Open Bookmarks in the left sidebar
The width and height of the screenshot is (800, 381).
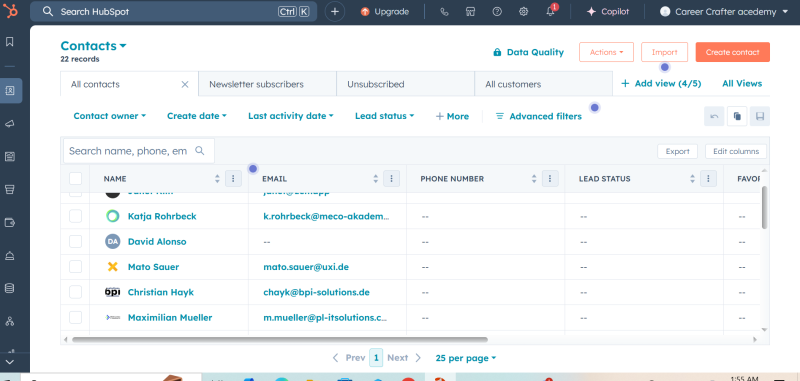(x=10, y=42)
